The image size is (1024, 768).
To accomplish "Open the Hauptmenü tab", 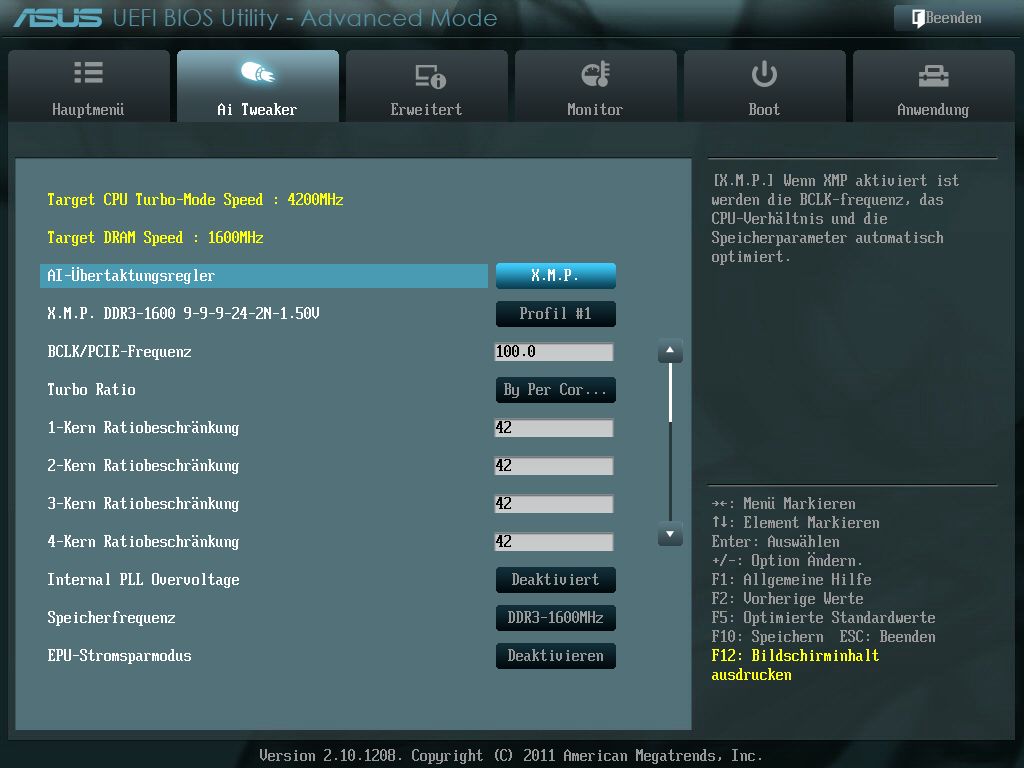I will (89, 86).
